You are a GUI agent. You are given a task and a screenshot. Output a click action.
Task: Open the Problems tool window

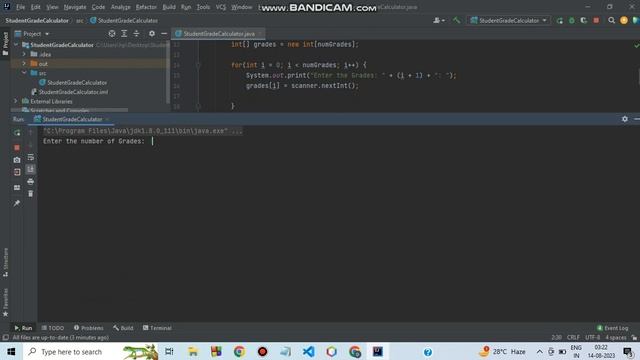point(89,328)
